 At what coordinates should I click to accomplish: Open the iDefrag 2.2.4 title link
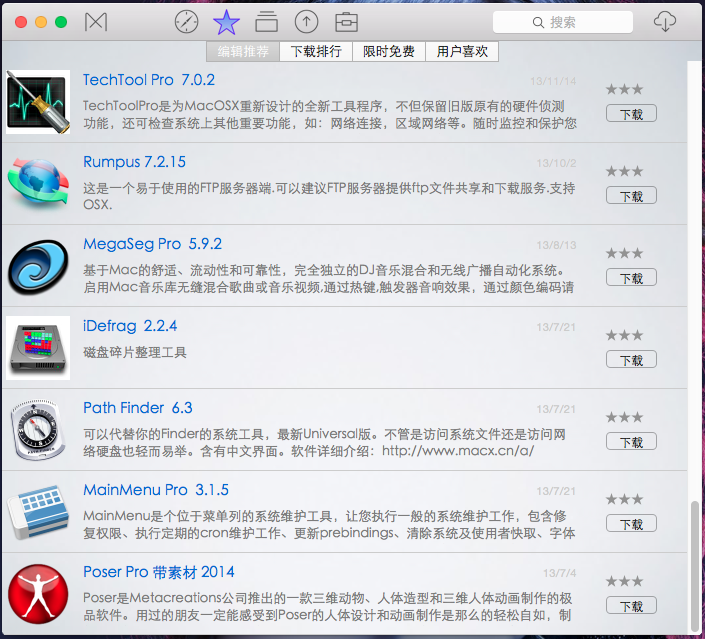130,326
